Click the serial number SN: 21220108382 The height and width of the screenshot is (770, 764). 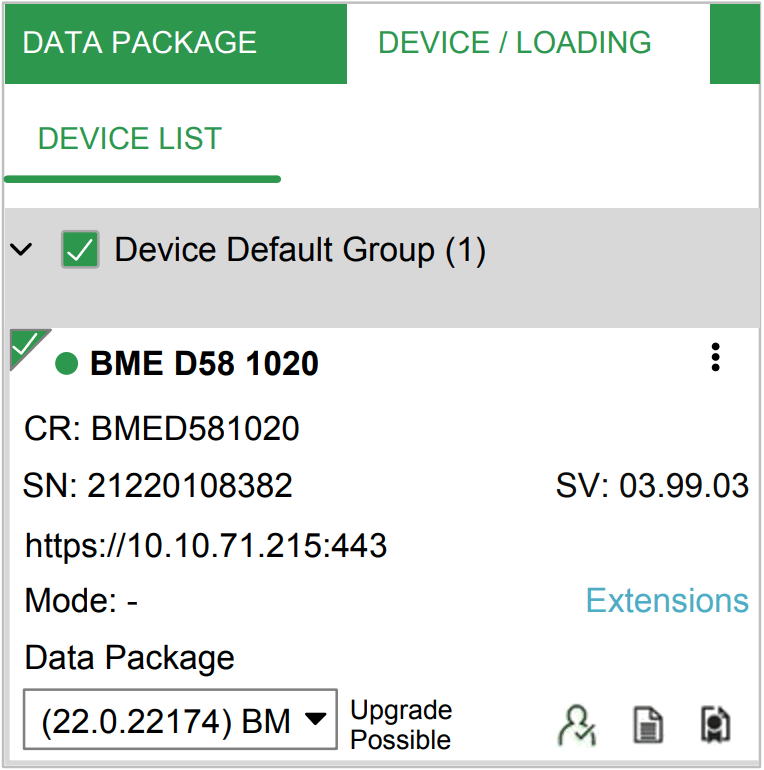158,486
